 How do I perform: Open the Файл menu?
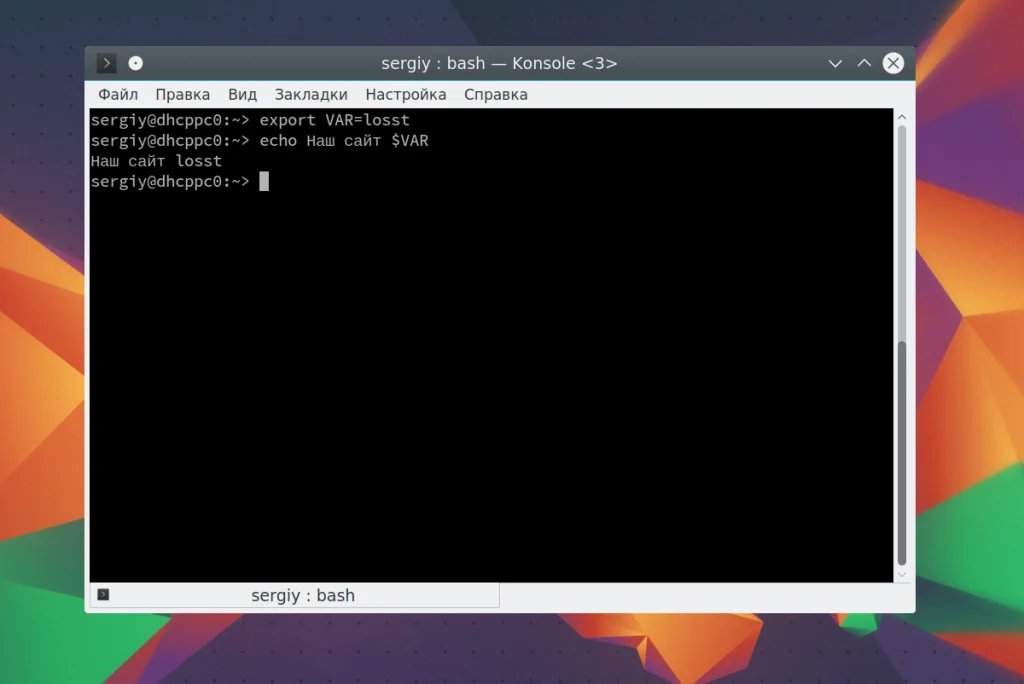[118, 95]
